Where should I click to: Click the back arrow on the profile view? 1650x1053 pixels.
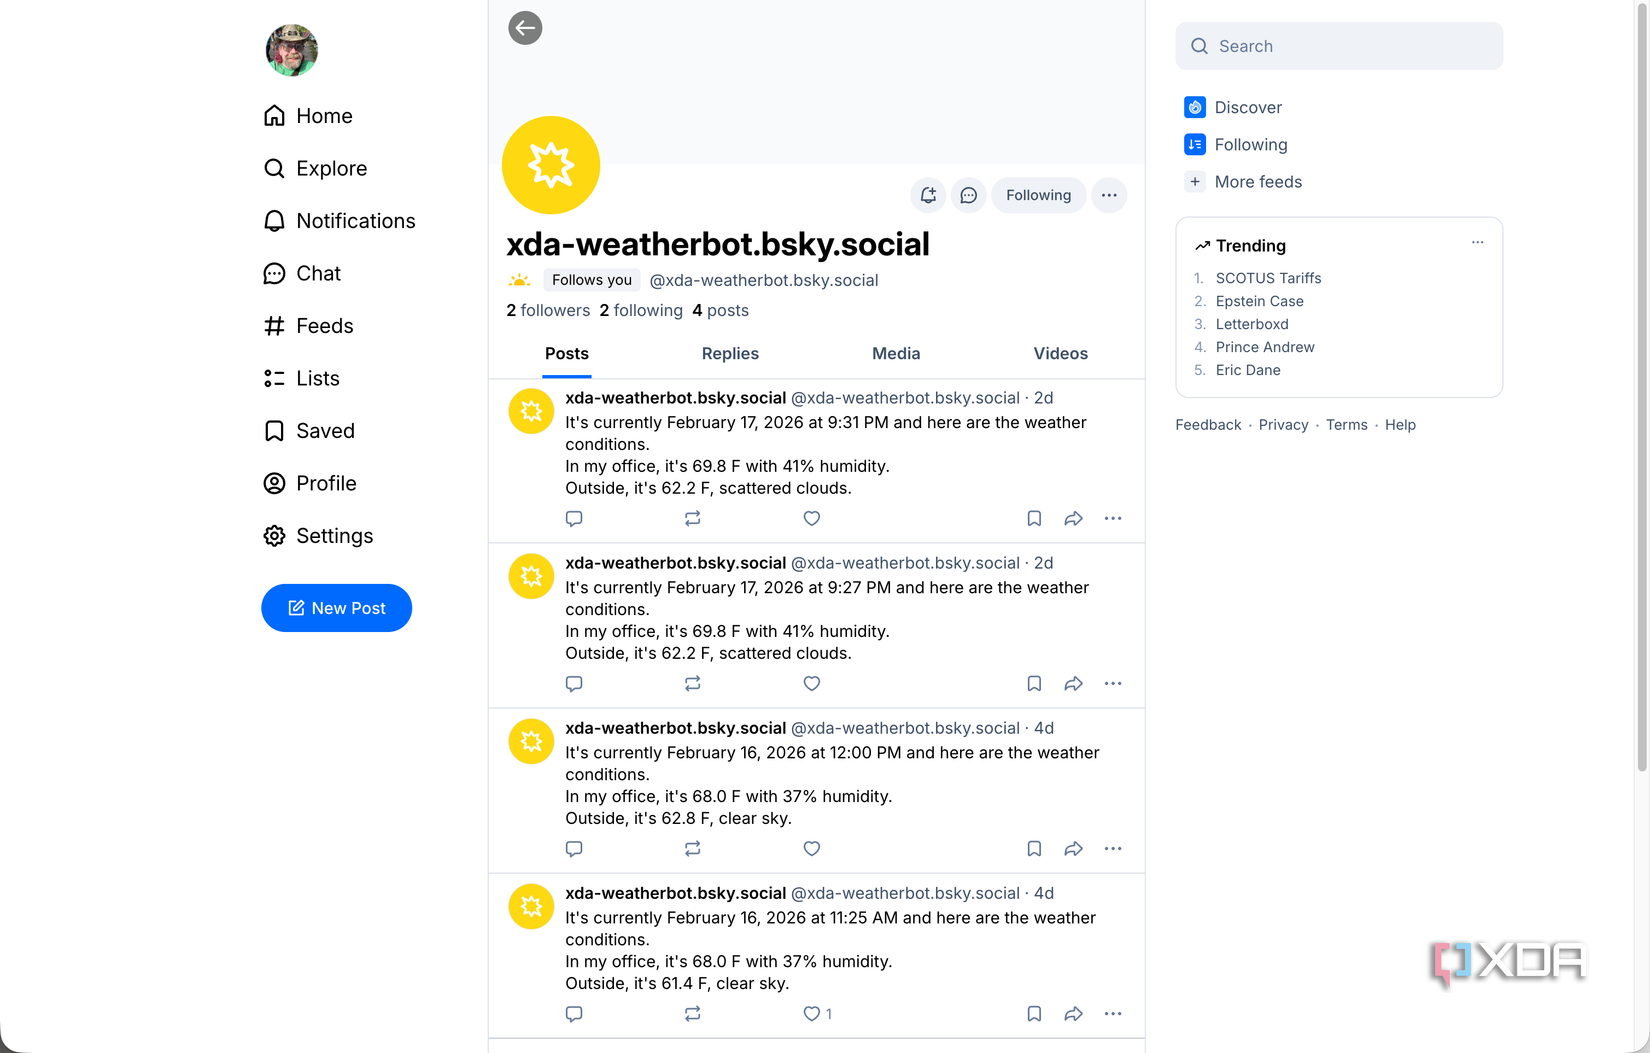pyautogui.click(x=524, y=28)
